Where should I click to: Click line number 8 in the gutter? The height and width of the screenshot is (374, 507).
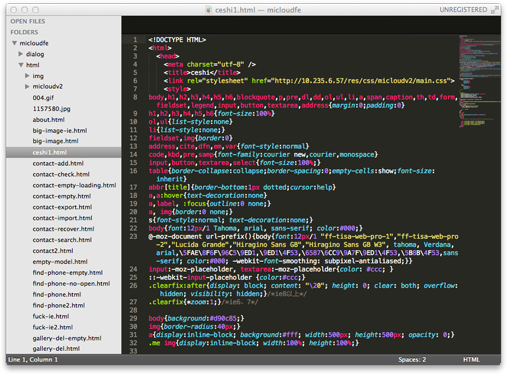point(135,97)
